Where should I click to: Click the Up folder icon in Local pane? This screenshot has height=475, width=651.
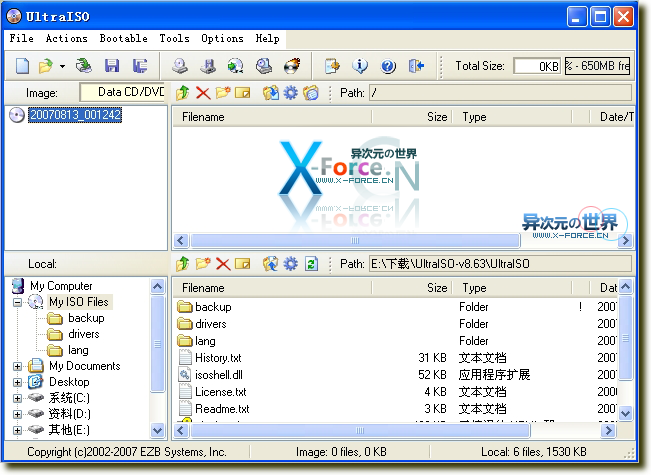click(183, 264)
